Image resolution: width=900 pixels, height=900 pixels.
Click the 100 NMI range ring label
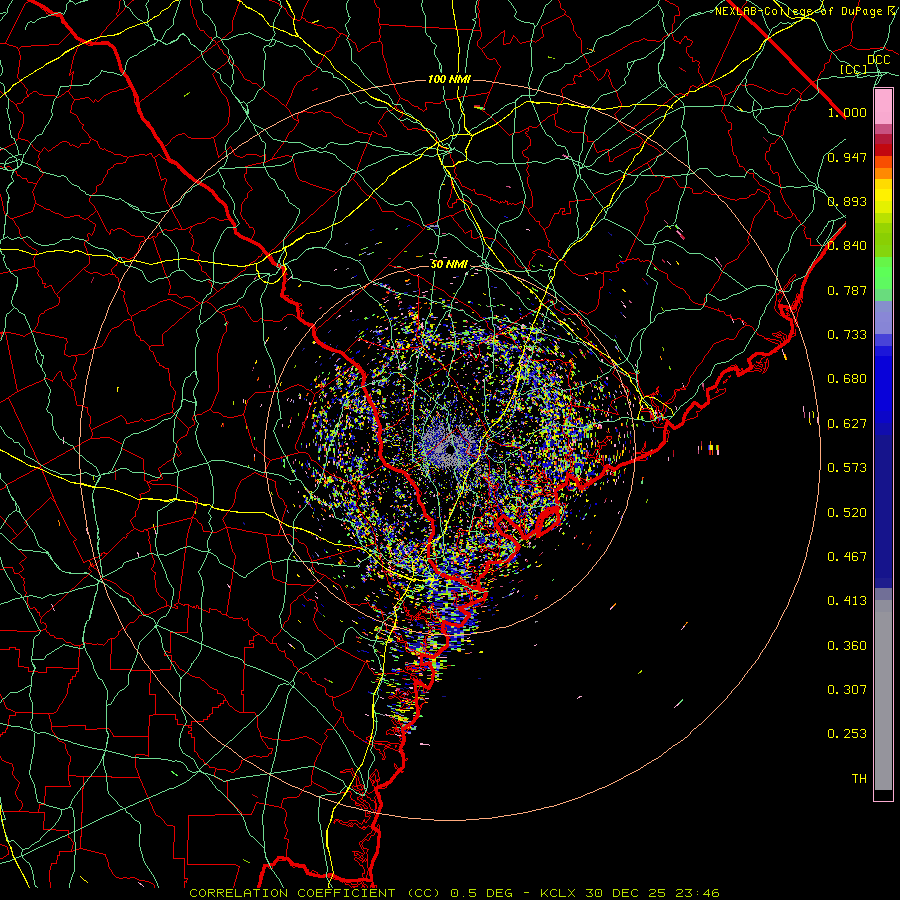pyautogui.click(x=449, y=79)
